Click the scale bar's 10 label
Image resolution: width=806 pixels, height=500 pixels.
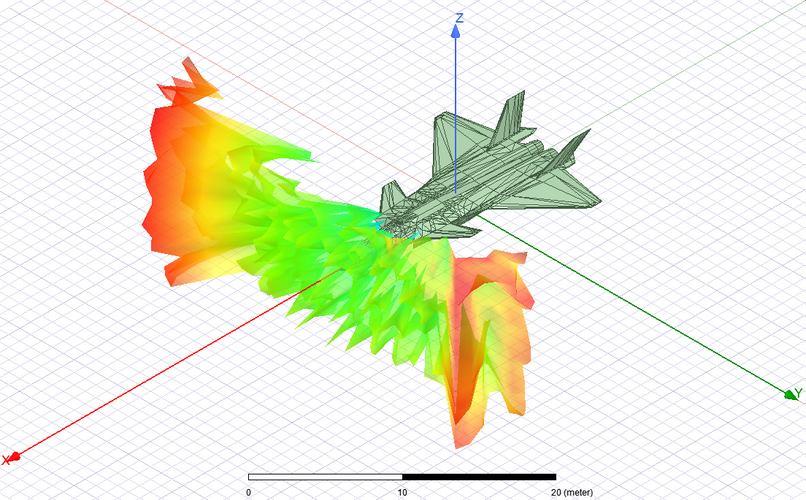pyautogui.click(x=402, y=492)
